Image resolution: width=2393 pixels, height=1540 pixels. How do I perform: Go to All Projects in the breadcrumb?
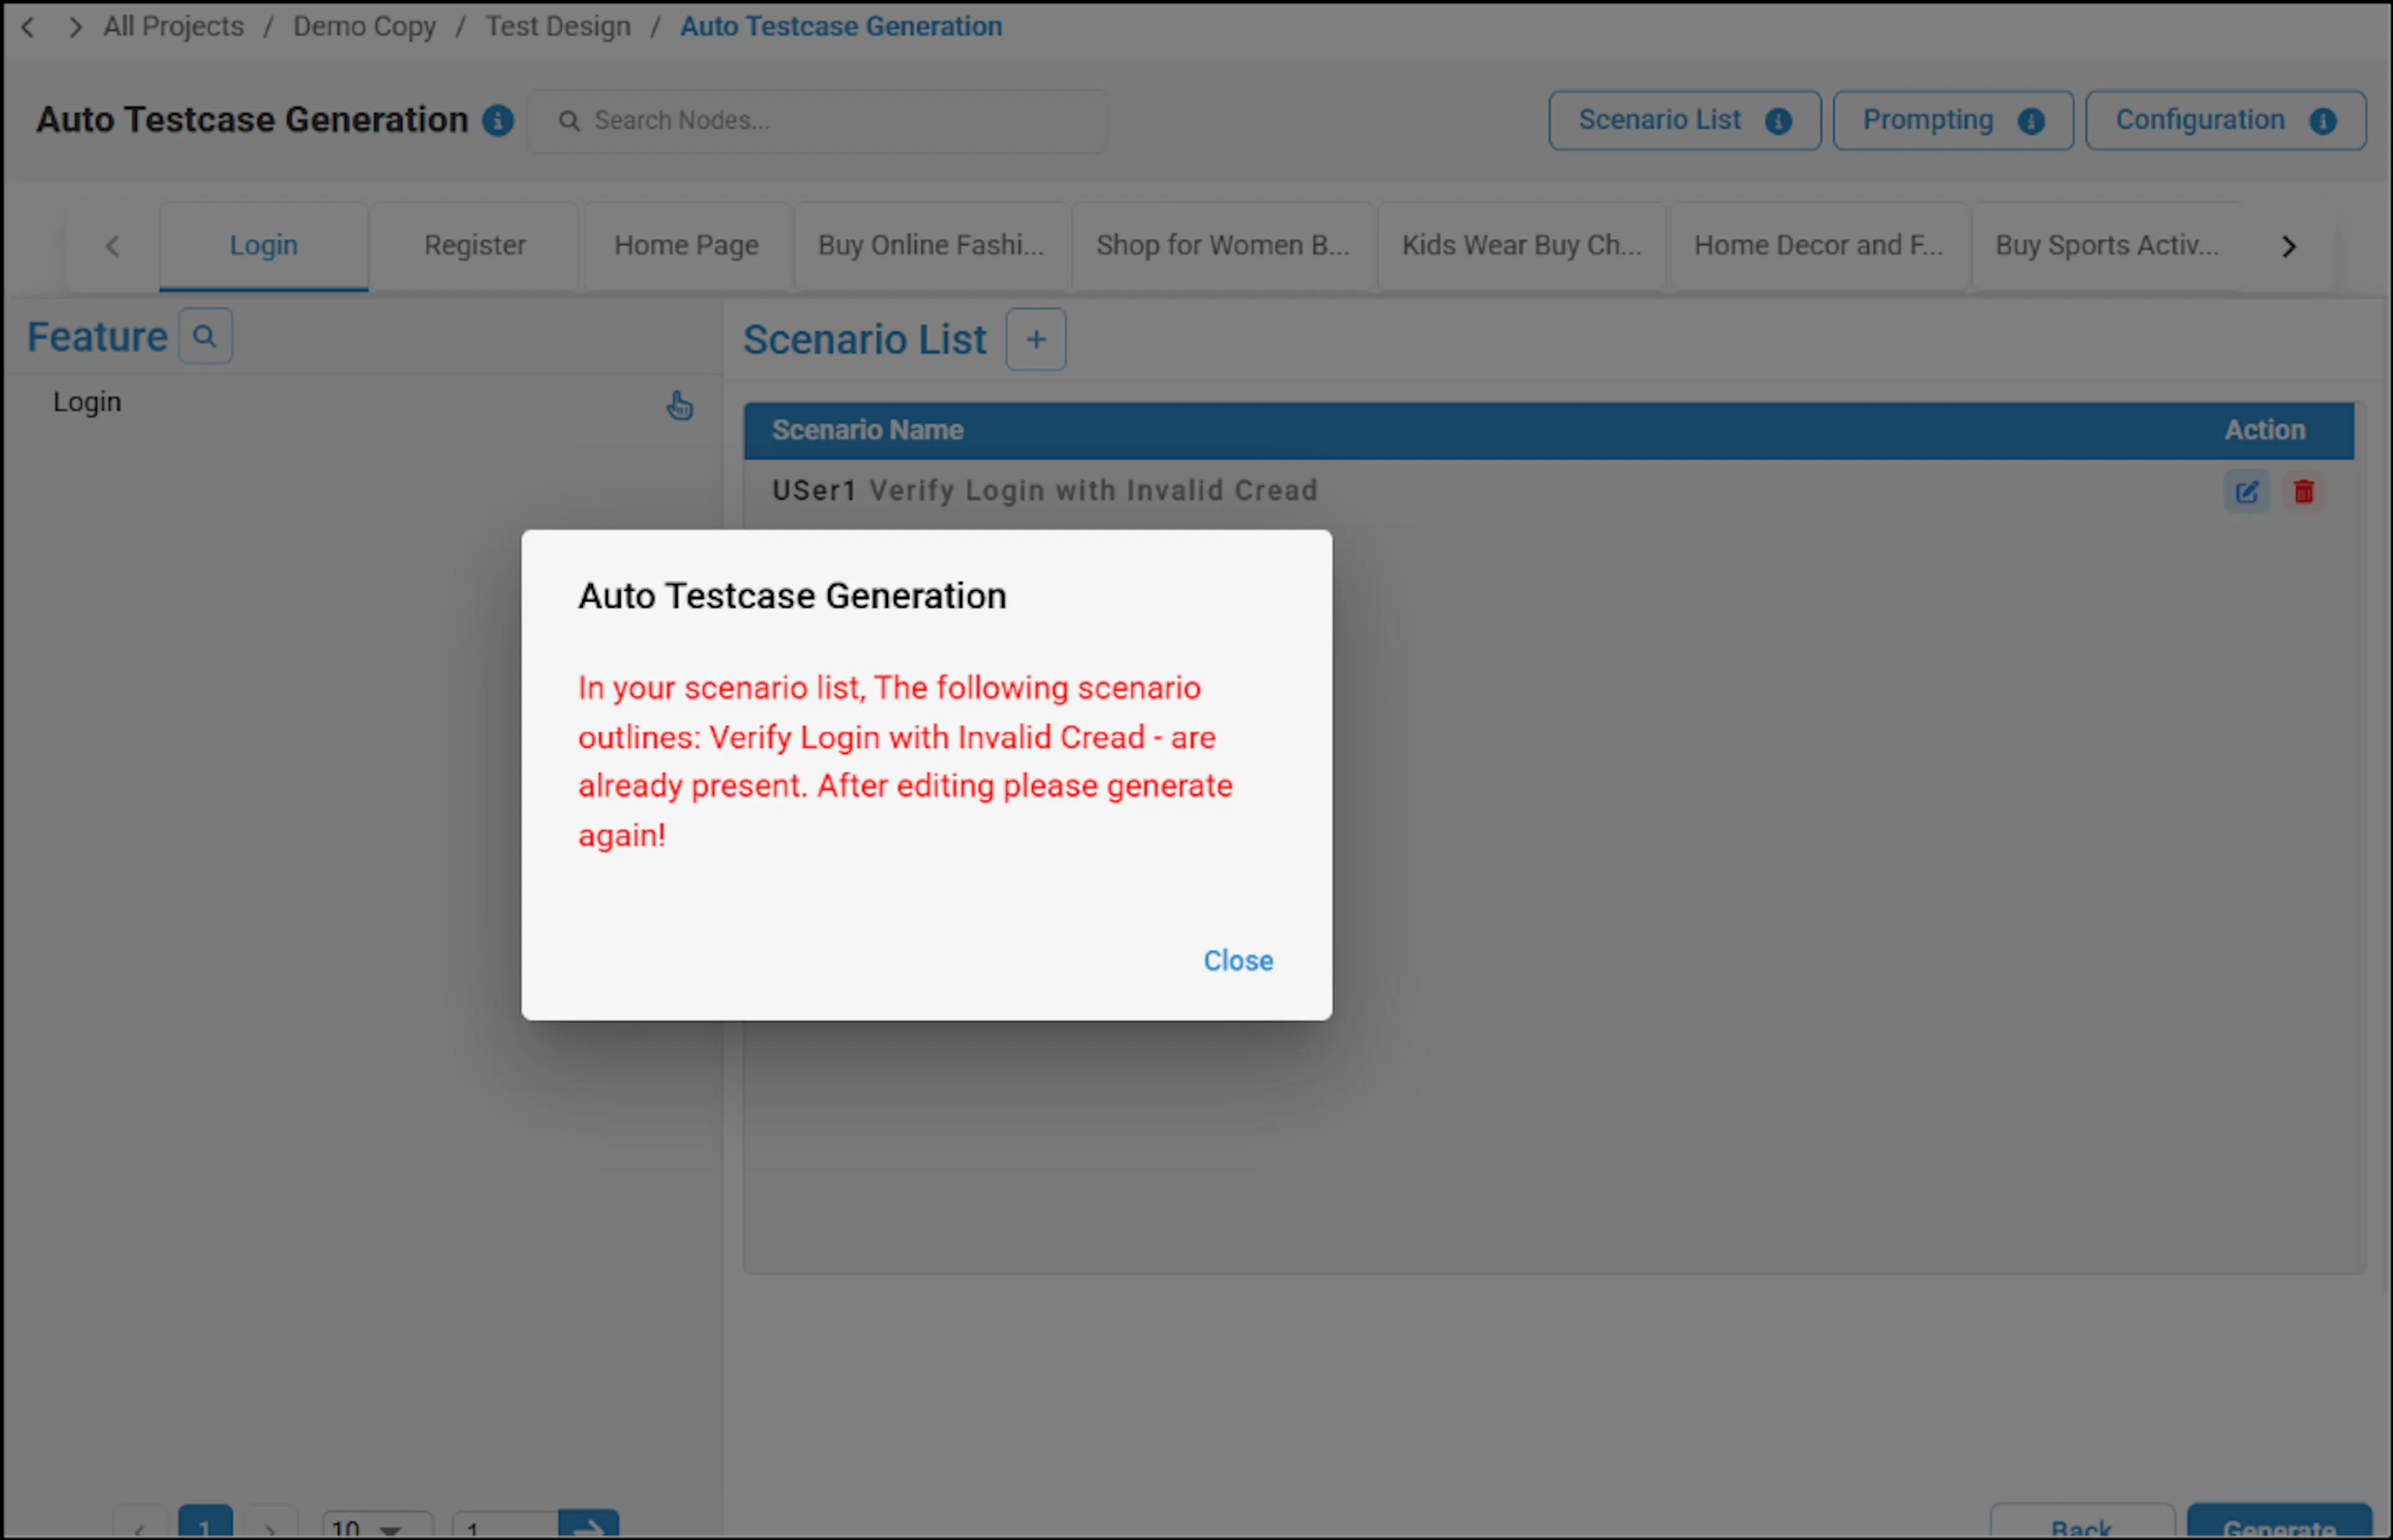click(173, 27)
